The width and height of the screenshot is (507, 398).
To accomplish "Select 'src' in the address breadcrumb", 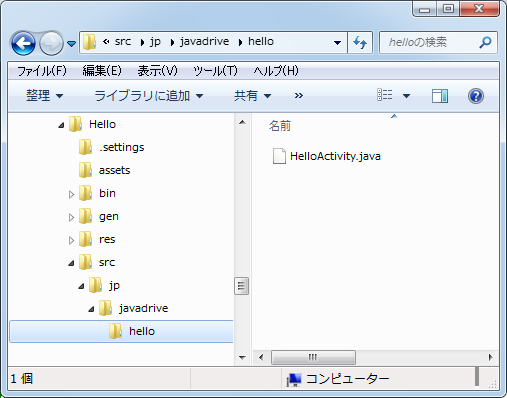I will click(123, 42).
